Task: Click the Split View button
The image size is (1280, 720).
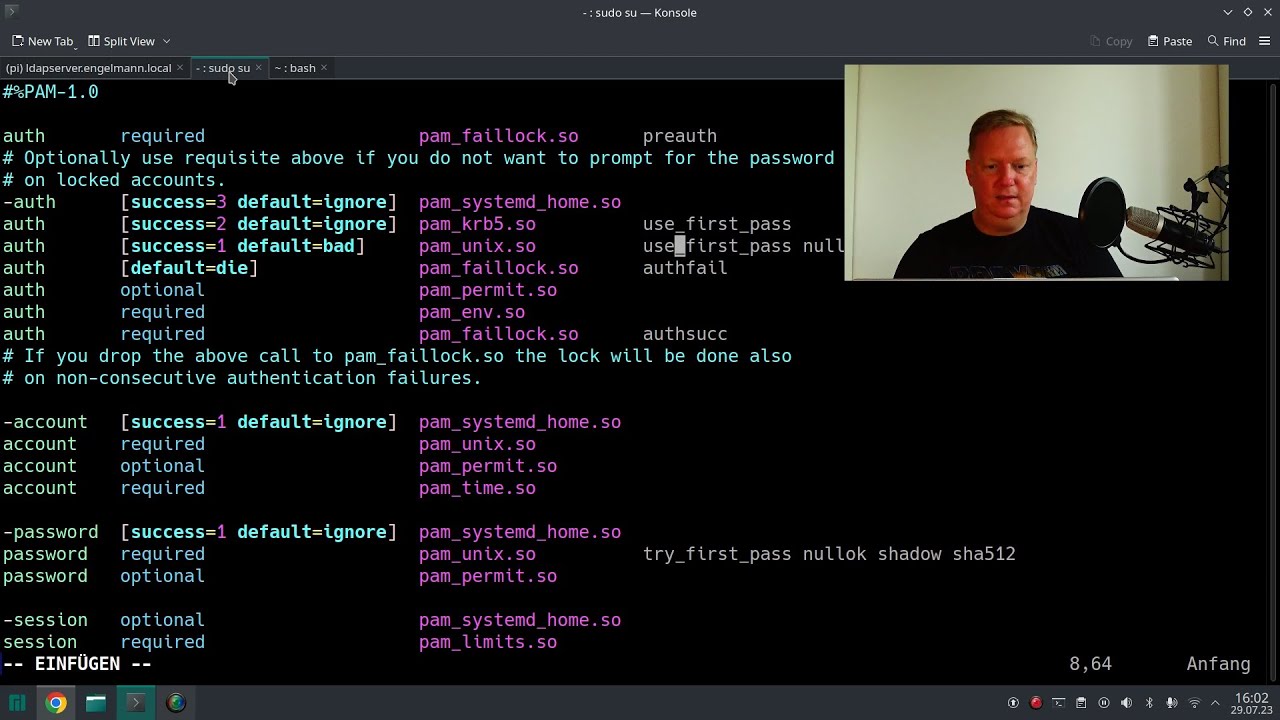Action: point(121,41)
